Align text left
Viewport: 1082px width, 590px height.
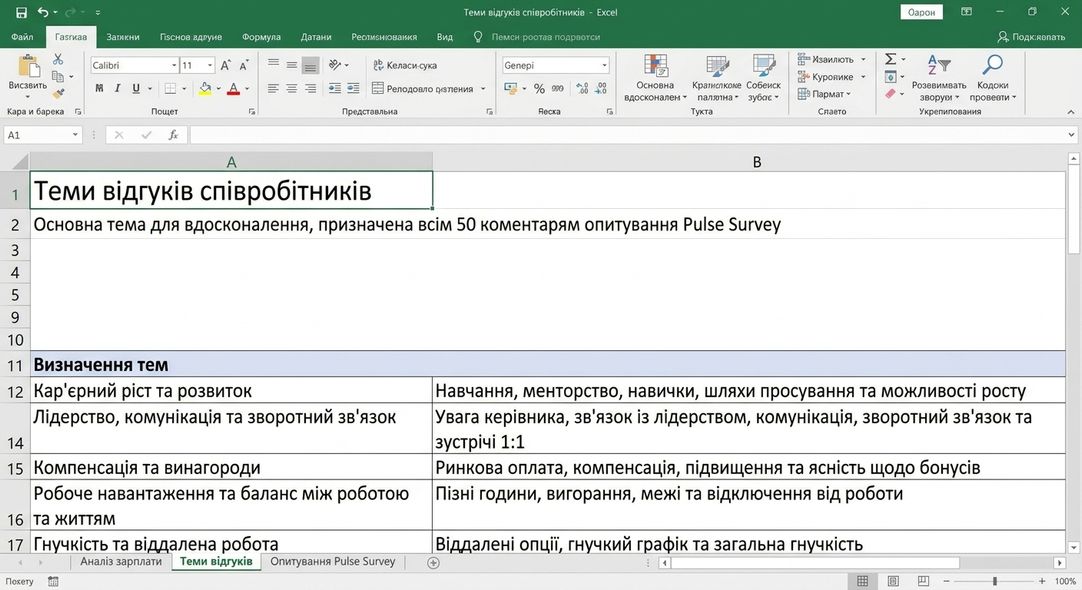pos(273,88)
